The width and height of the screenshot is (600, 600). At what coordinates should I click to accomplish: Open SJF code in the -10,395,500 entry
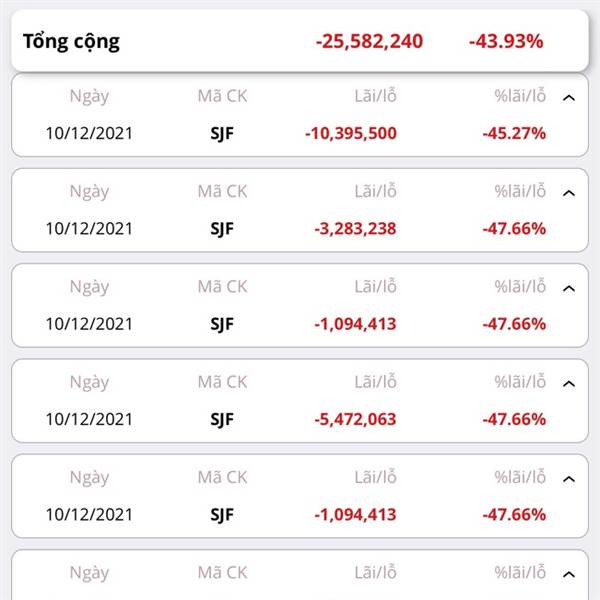[x=222, y=134]
